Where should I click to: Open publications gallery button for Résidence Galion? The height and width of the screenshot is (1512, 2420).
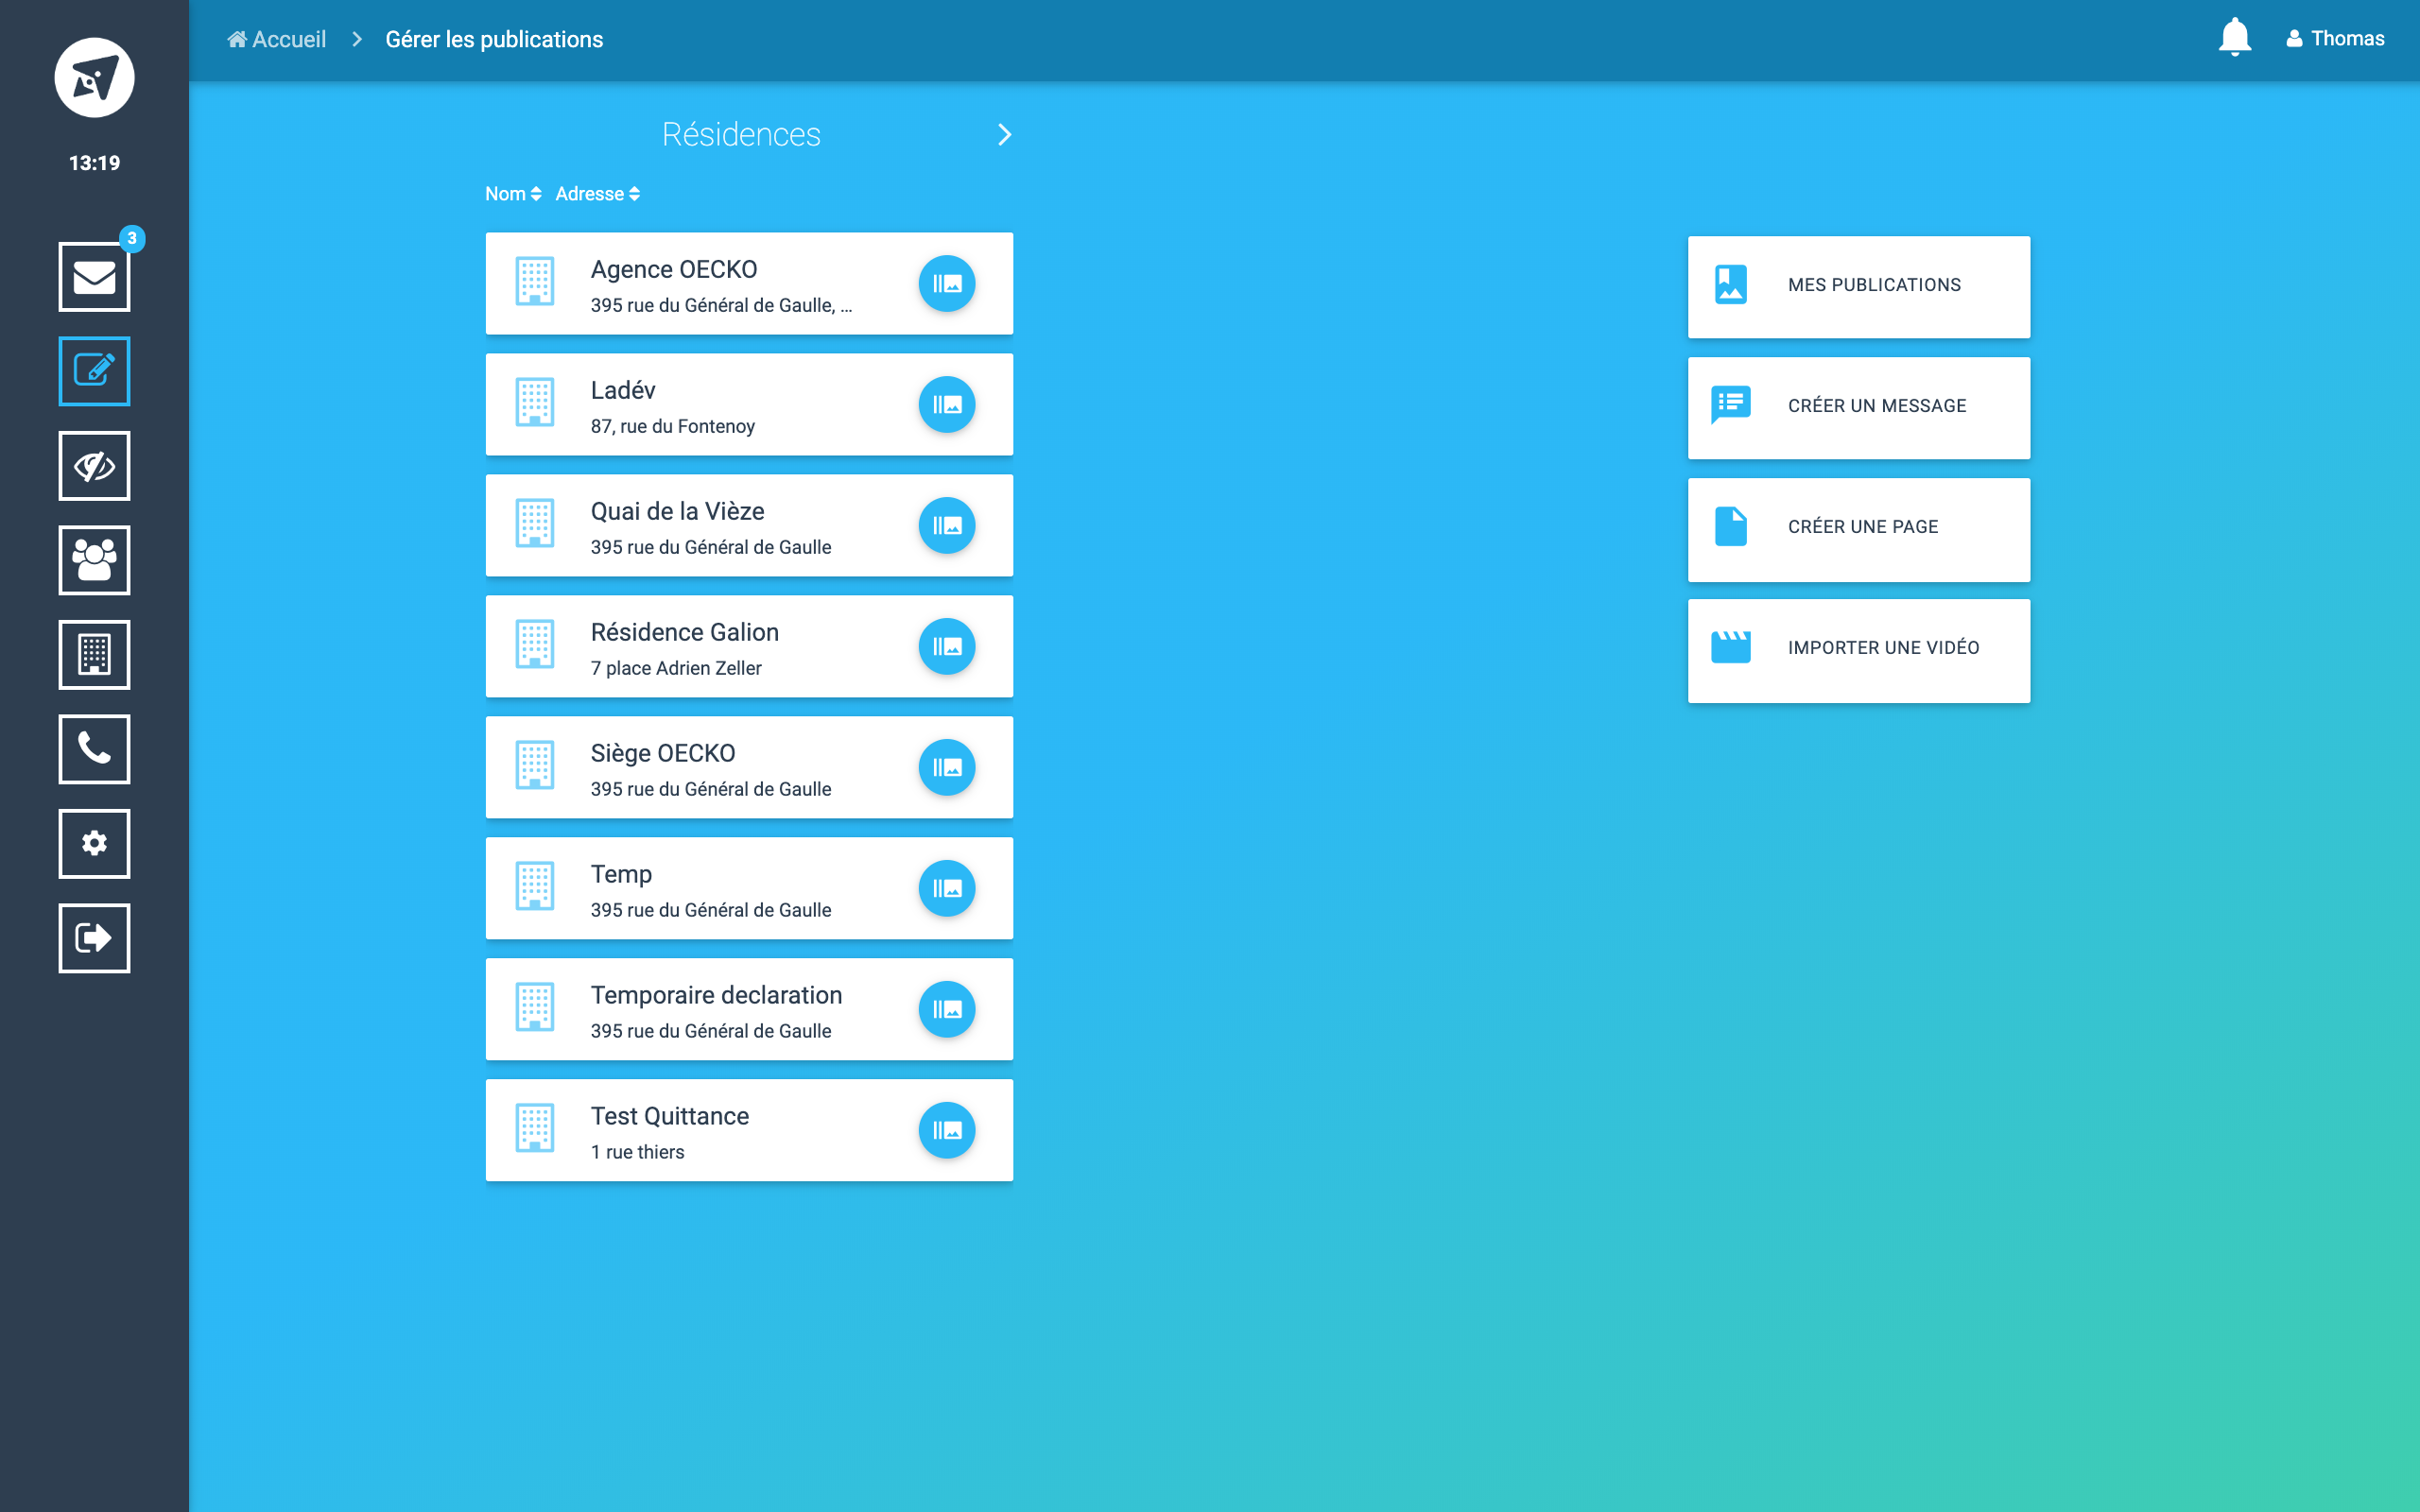tap(946, 646)
